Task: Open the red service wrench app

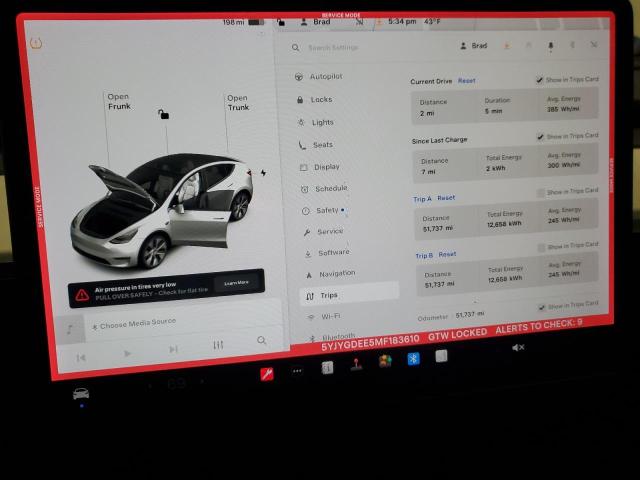Action: pyautogui.click(x=267, y=373)
